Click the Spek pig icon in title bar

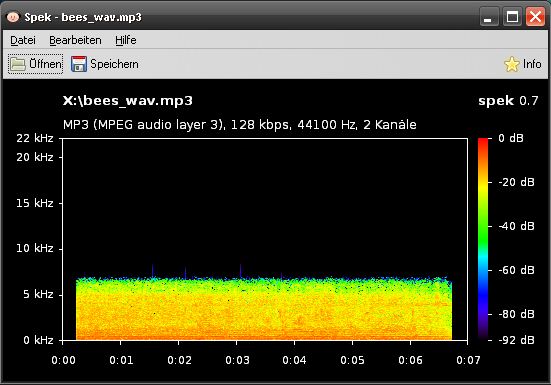pos(13,17)
